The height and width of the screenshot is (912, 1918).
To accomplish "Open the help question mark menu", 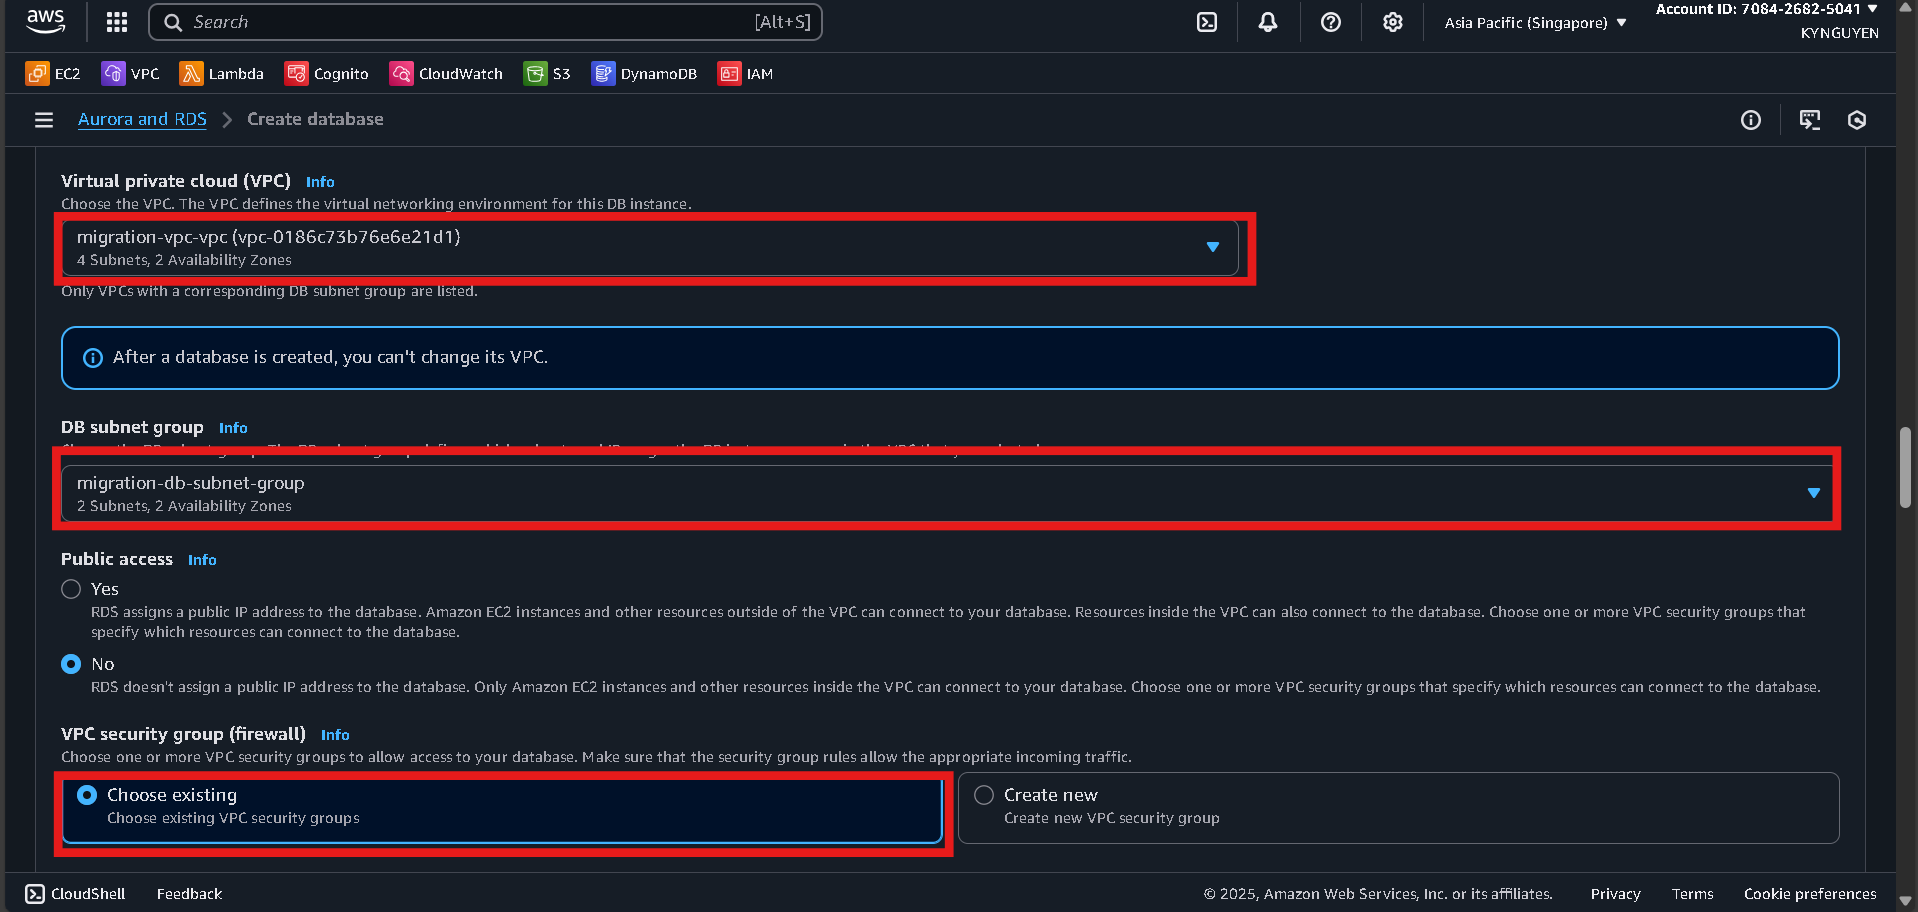I will click(1330, 22).
